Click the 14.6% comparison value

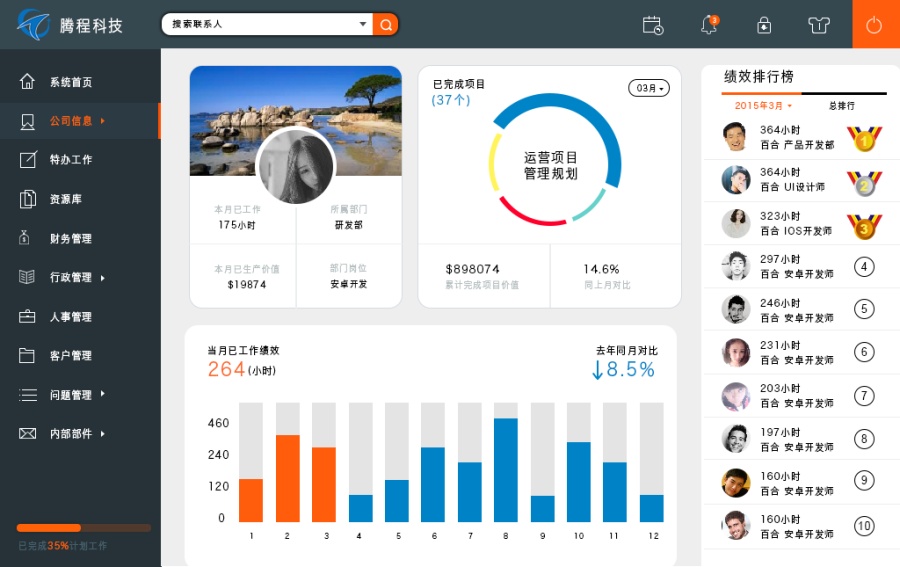pyautogui.click(x=602, y=269)
